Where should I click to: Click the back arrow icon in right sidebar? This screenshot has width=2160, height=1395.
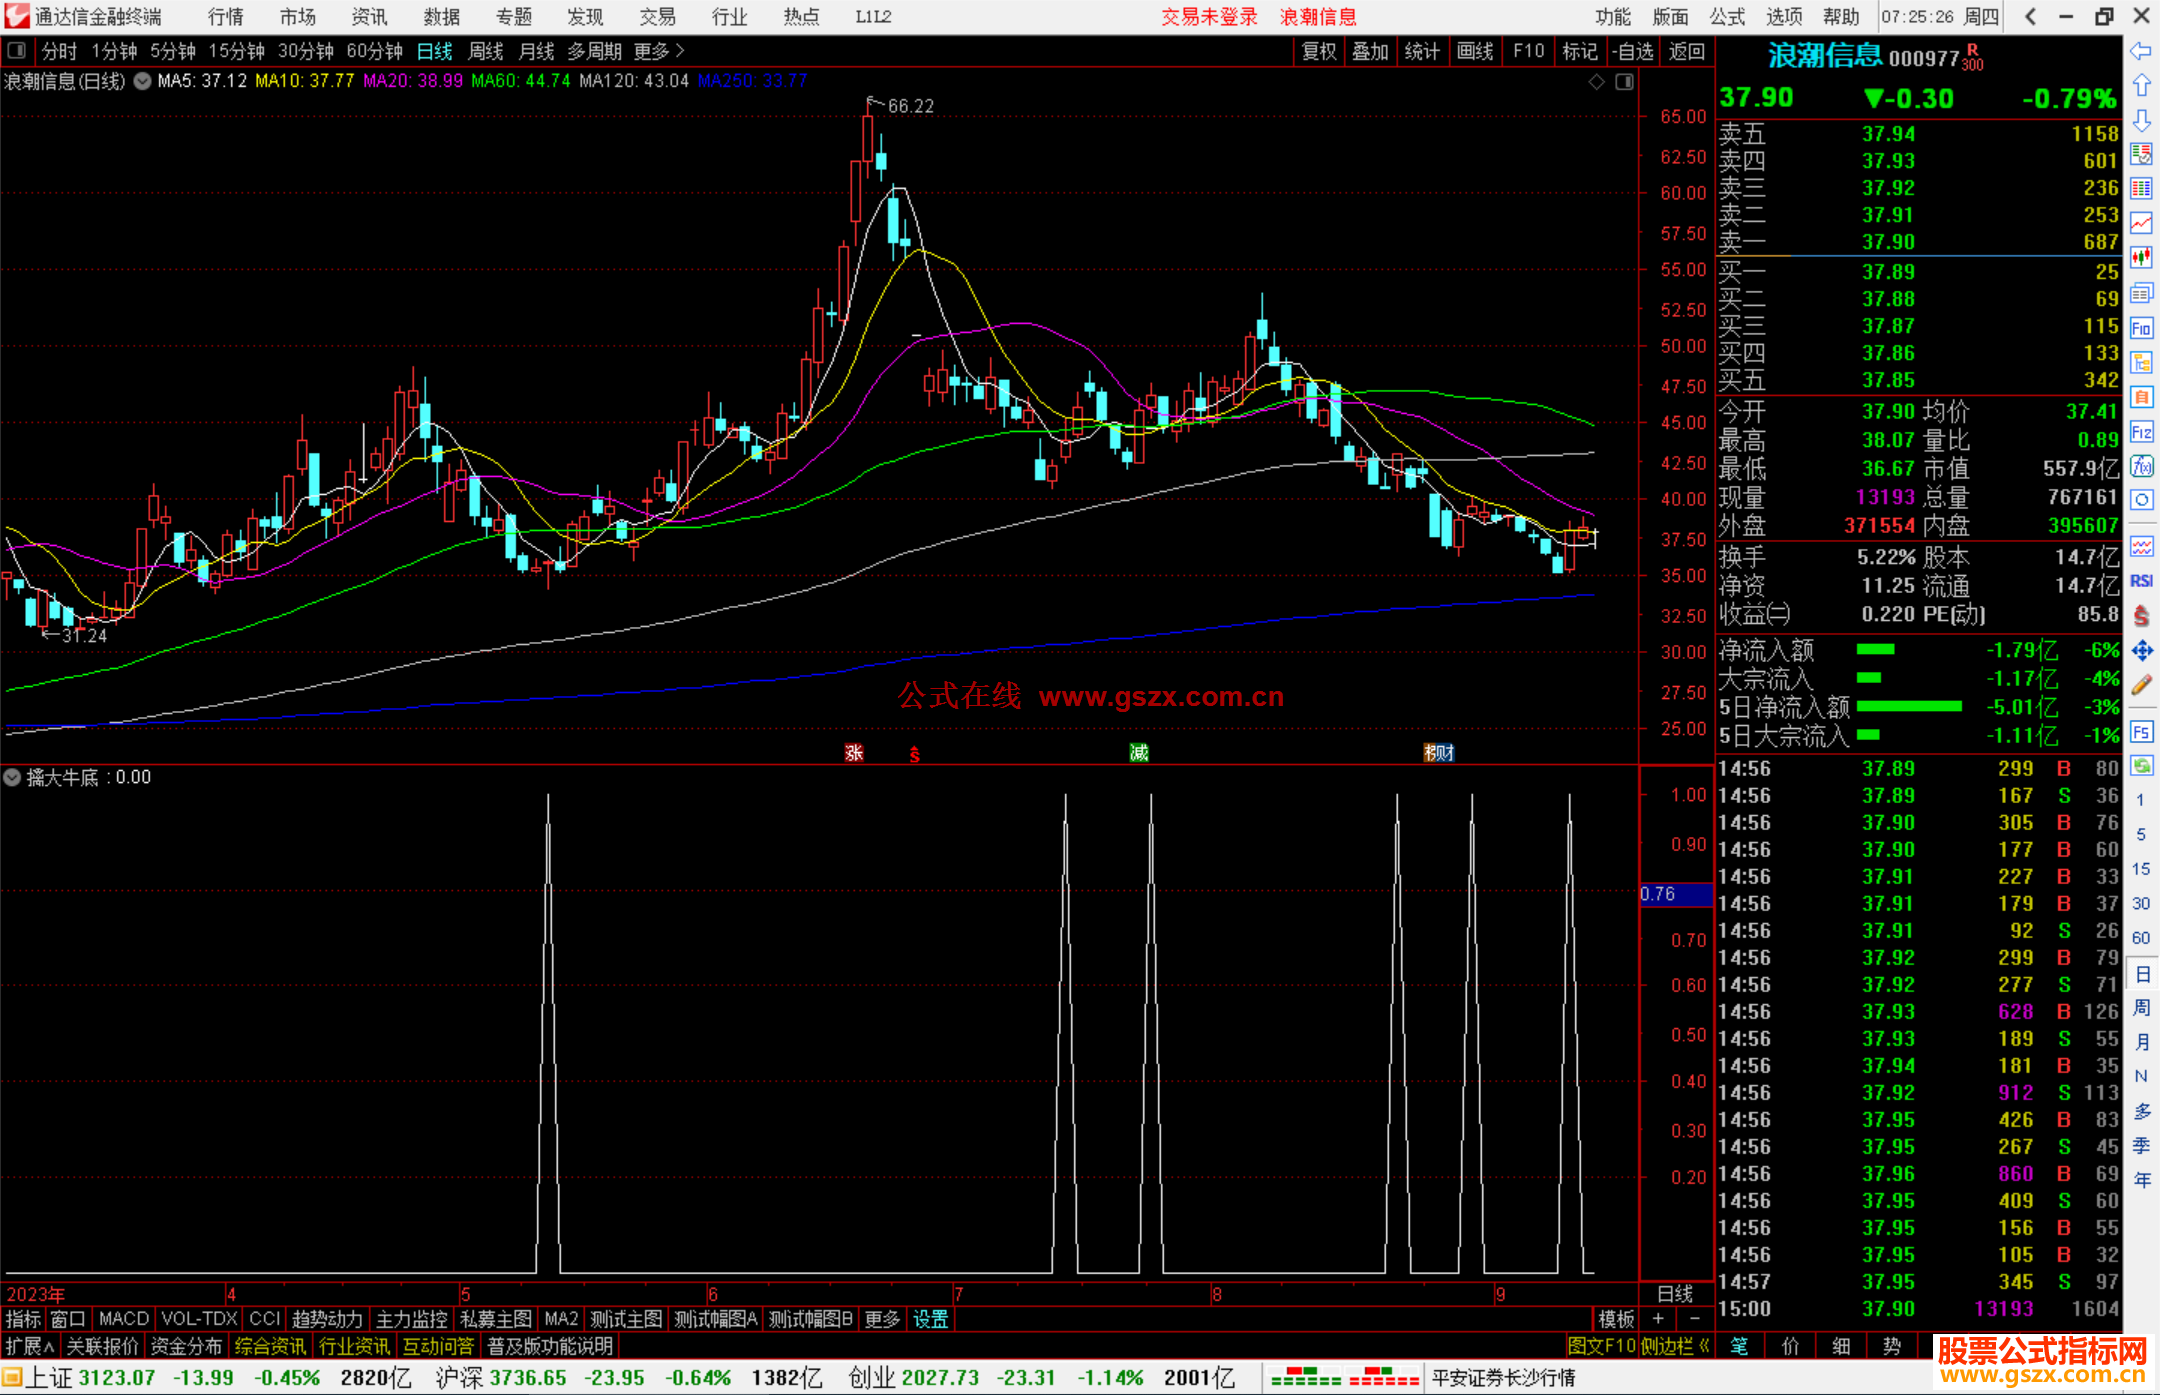click(x=2141, y=51)
